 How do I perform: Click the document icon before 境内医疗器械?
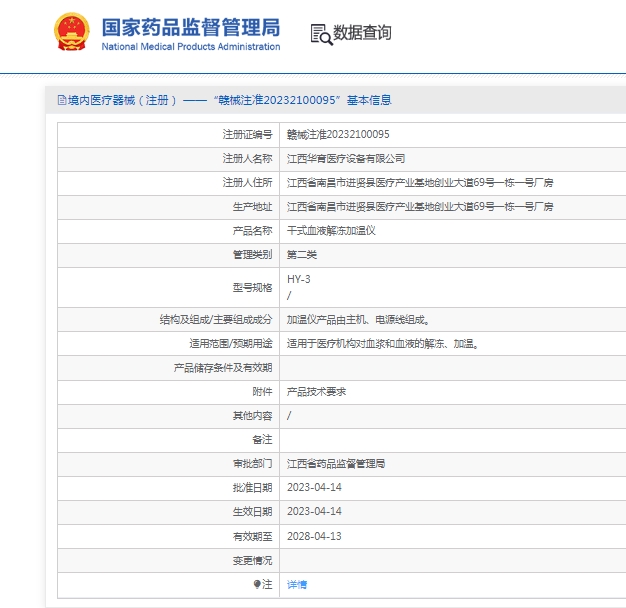coord(62,100)
